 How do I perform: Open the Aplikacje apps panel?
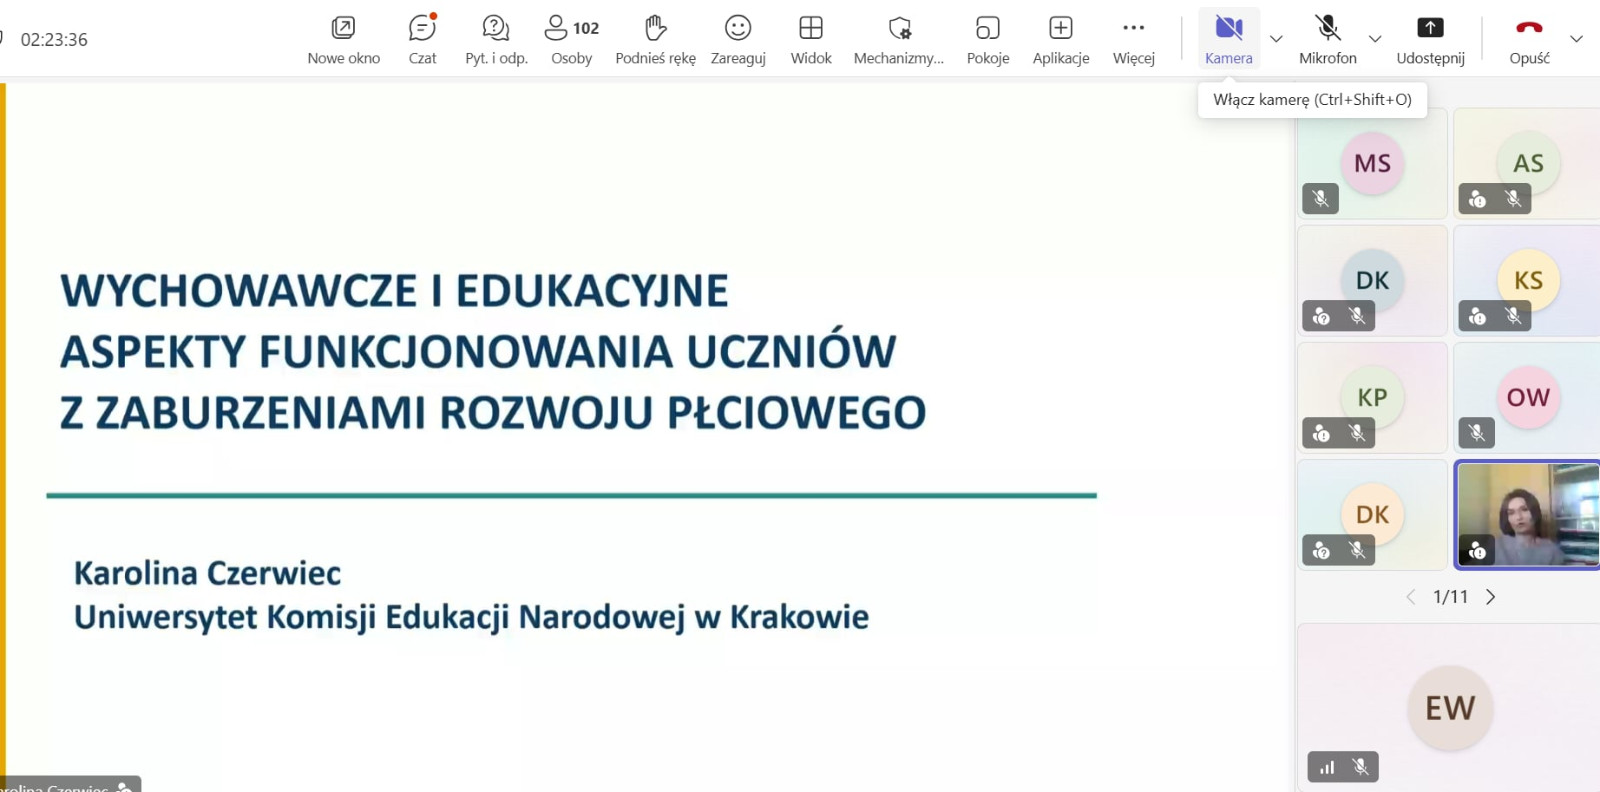point(1060,39)
